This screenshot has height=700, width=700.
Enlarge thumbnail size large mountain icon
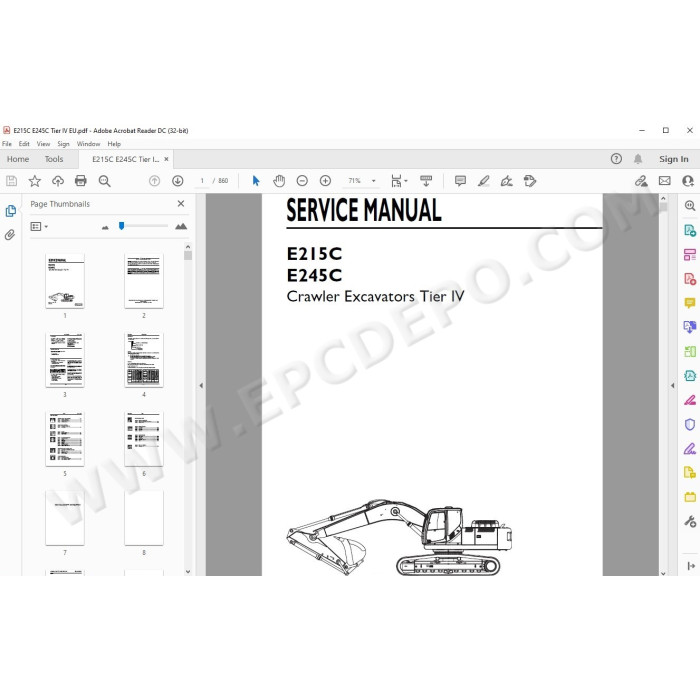click(181, 226)
